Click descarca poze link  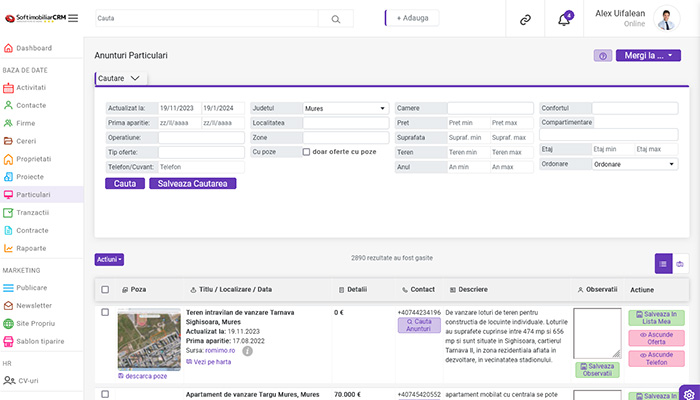tap(143, 376)
